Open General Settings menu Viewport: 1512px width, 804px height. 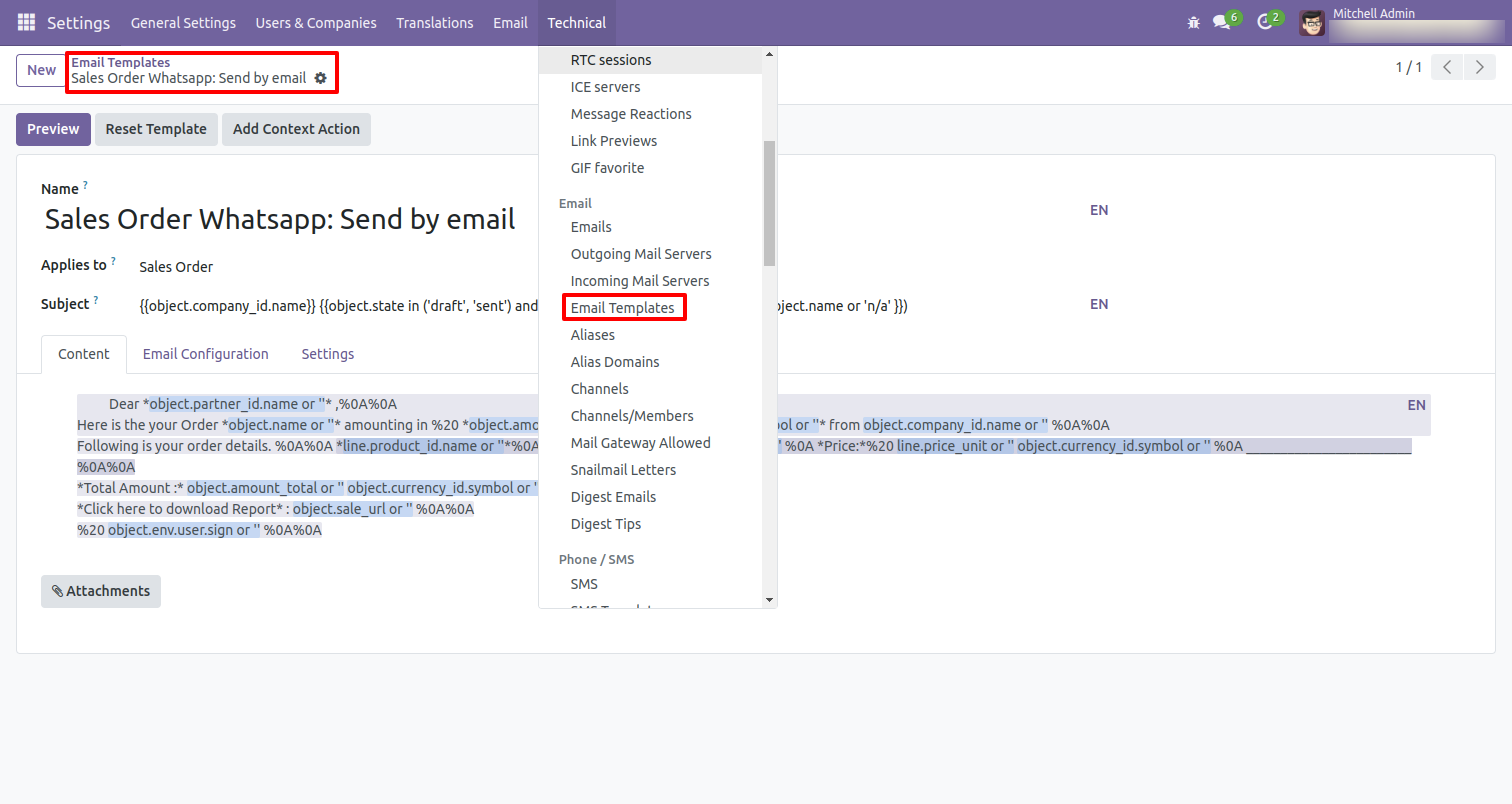coord(183,22)
